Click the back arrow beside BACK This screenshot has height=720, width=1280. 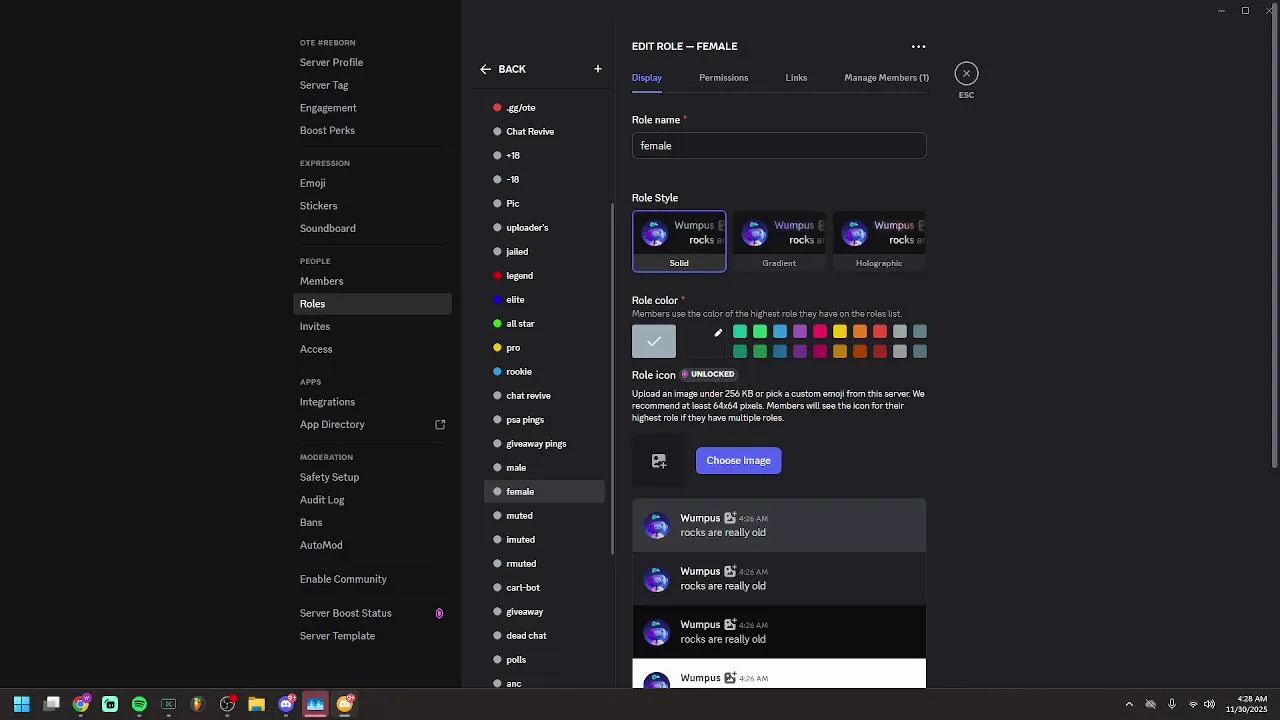click(485, 69)
